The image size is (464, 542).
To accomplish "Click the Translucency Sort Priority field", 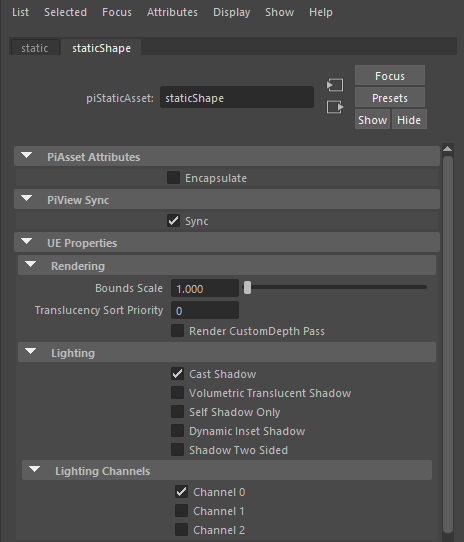I will point(205,310).
